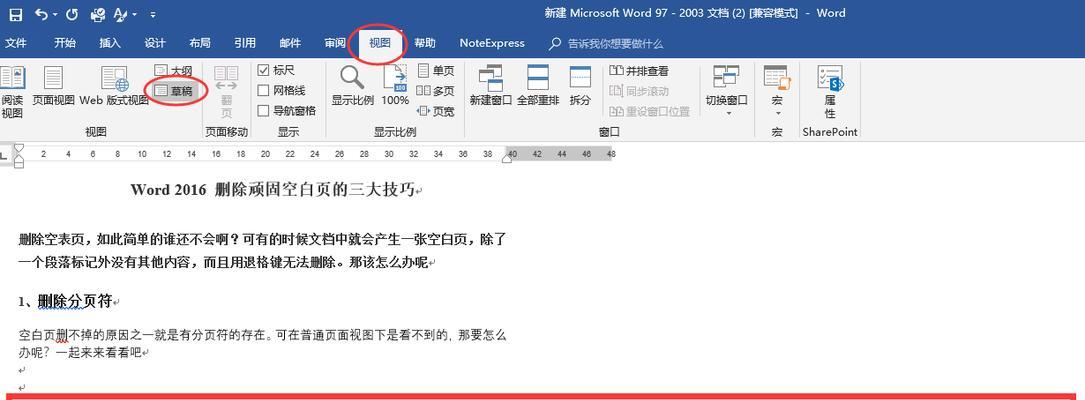This screenshot has width=1085, height=400.
Task: Expand the Undo history dropdown arrow
Action: tap(56, 15)
